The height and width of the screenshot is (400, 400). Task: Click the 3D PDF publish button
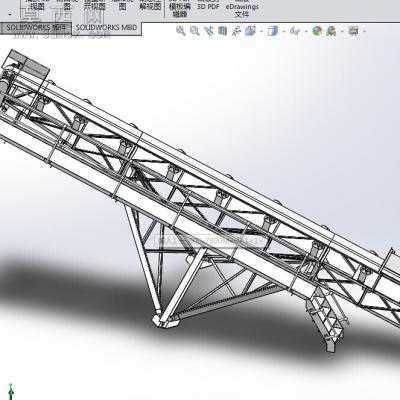208,6
